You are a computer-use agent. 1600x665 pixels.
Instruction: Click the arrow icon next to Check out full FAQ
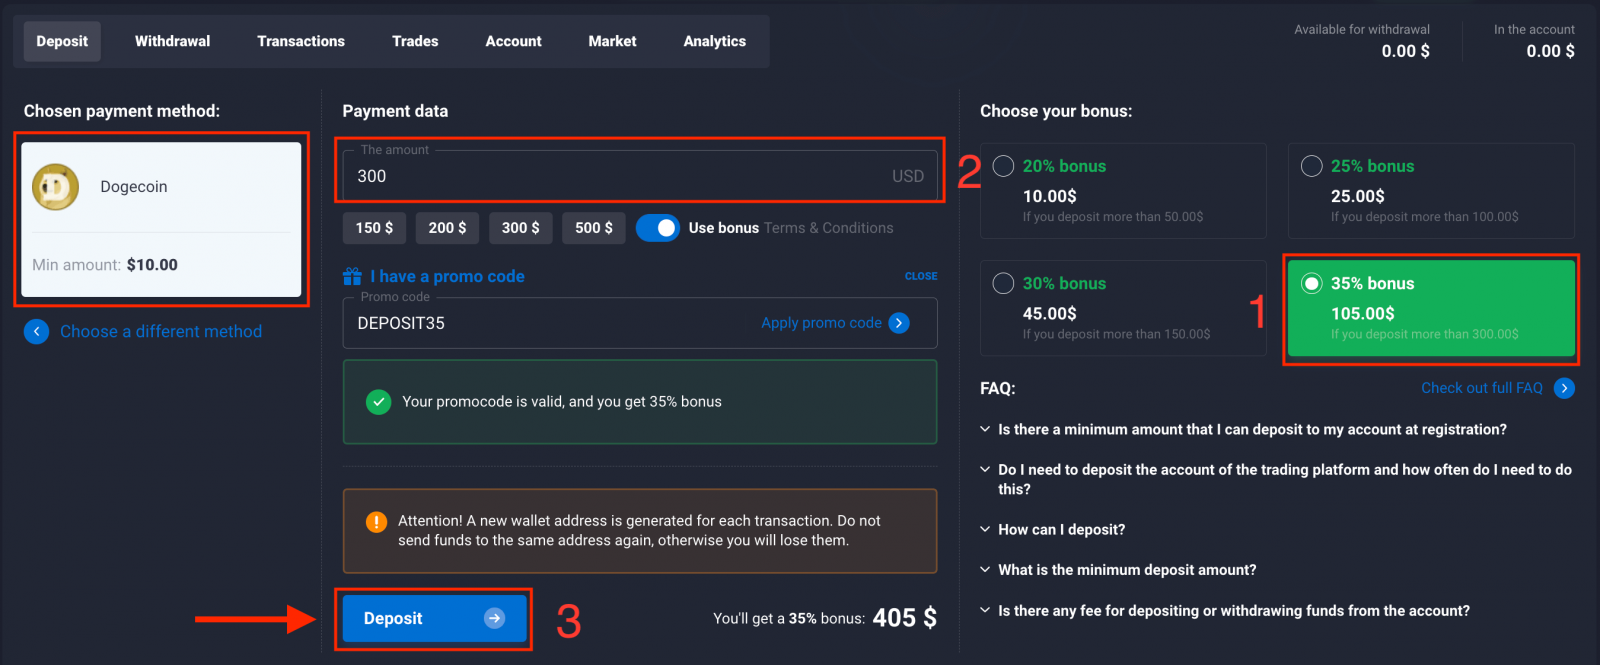pyautogui.click(x=1564, y=388)
